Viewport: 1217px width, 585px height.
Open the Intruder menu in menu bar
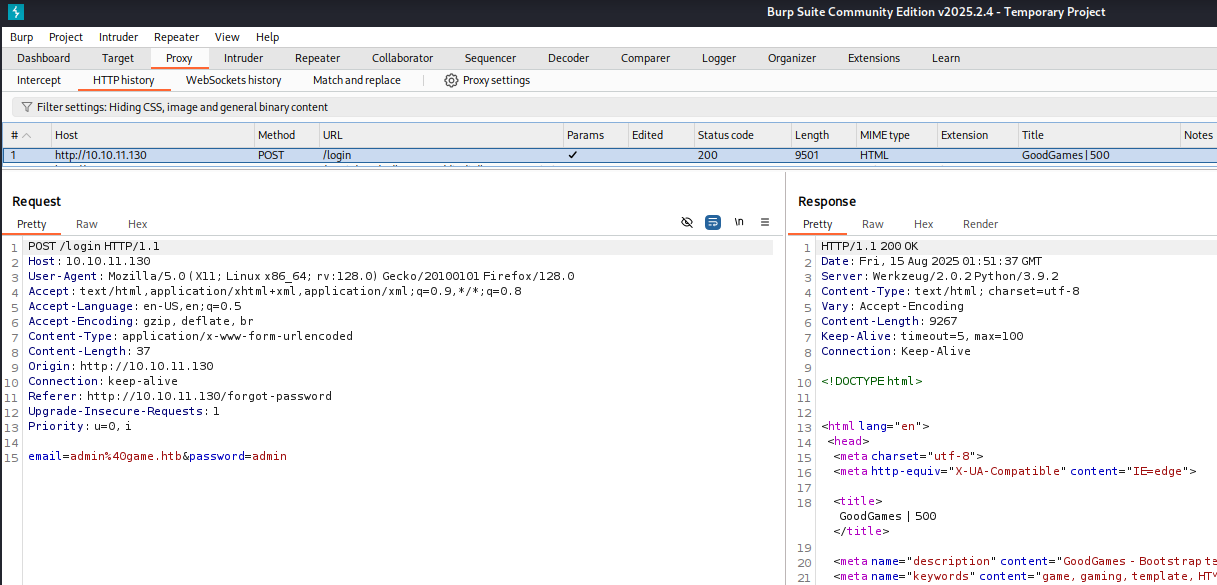118,37
